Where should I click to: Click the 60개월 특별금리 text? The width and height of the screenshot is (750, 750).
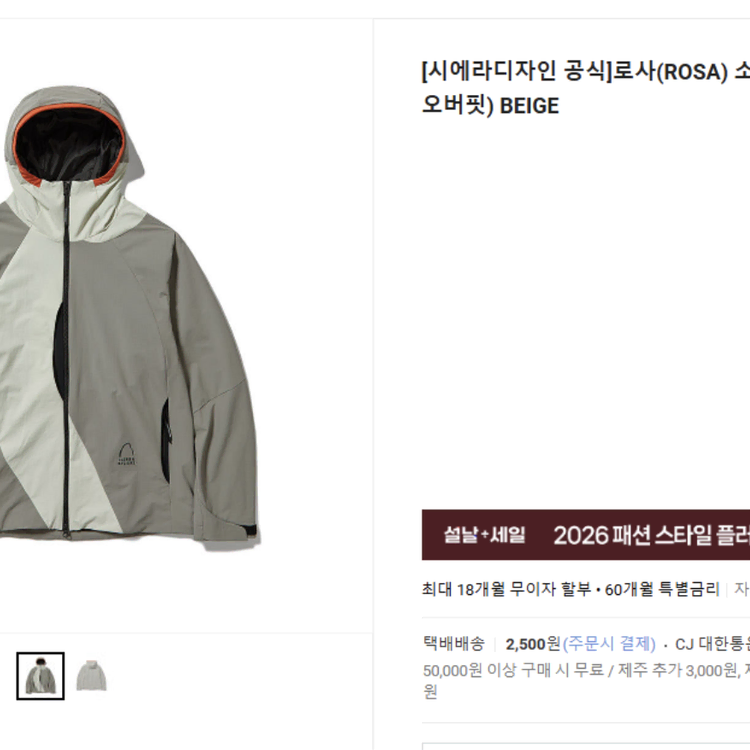coord(662,589)
